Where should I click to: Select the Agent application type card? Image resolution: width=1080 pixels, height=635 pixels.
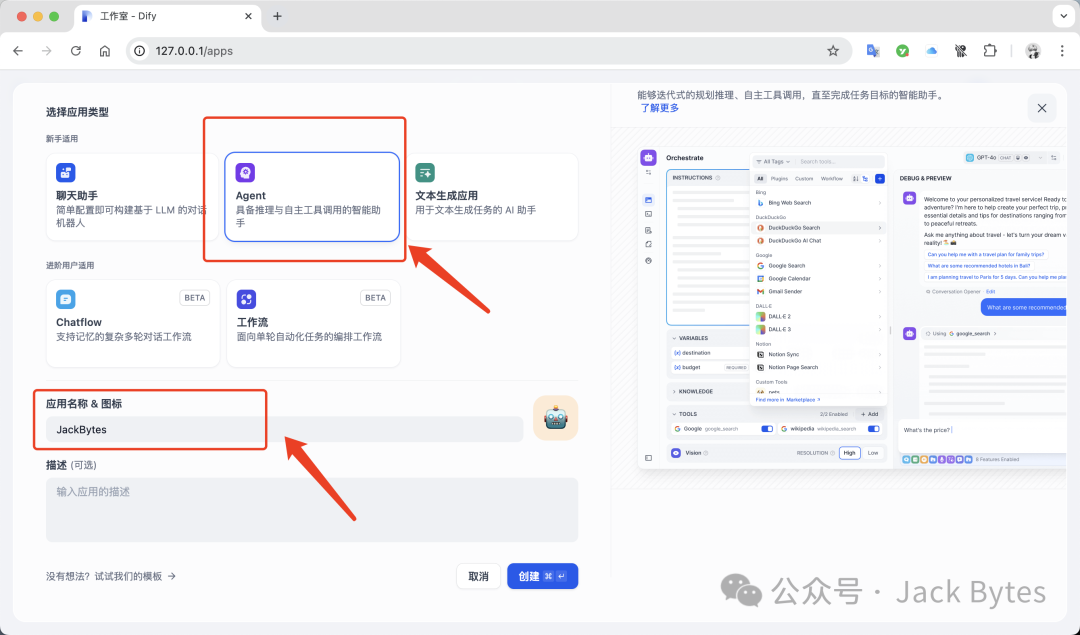[x=312, y=197]
